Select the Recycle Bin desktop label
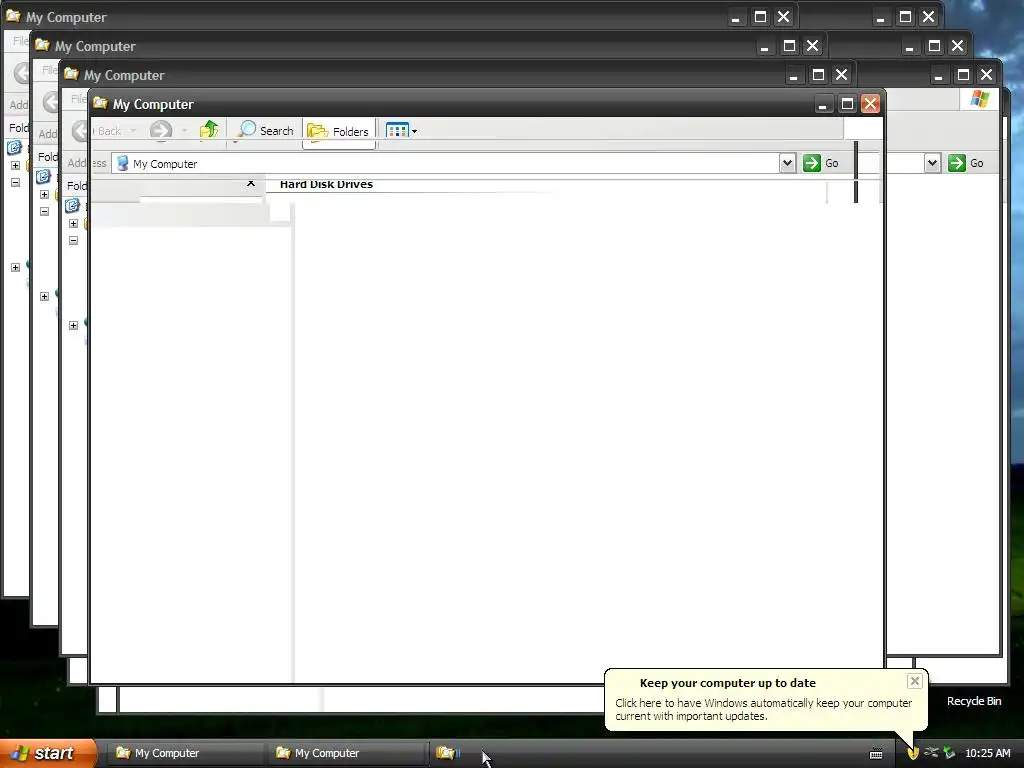 (x=974, y=701)
